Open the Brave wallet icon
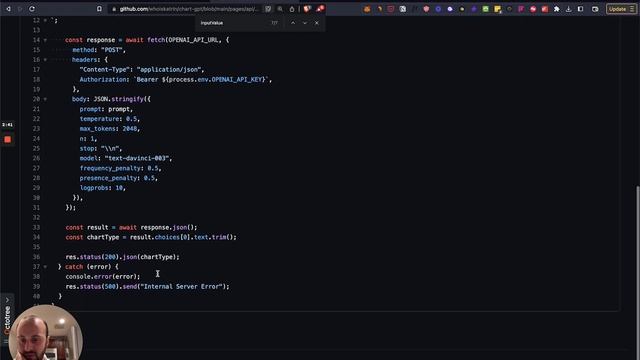The image size is (640, 360). pos(595,9)
